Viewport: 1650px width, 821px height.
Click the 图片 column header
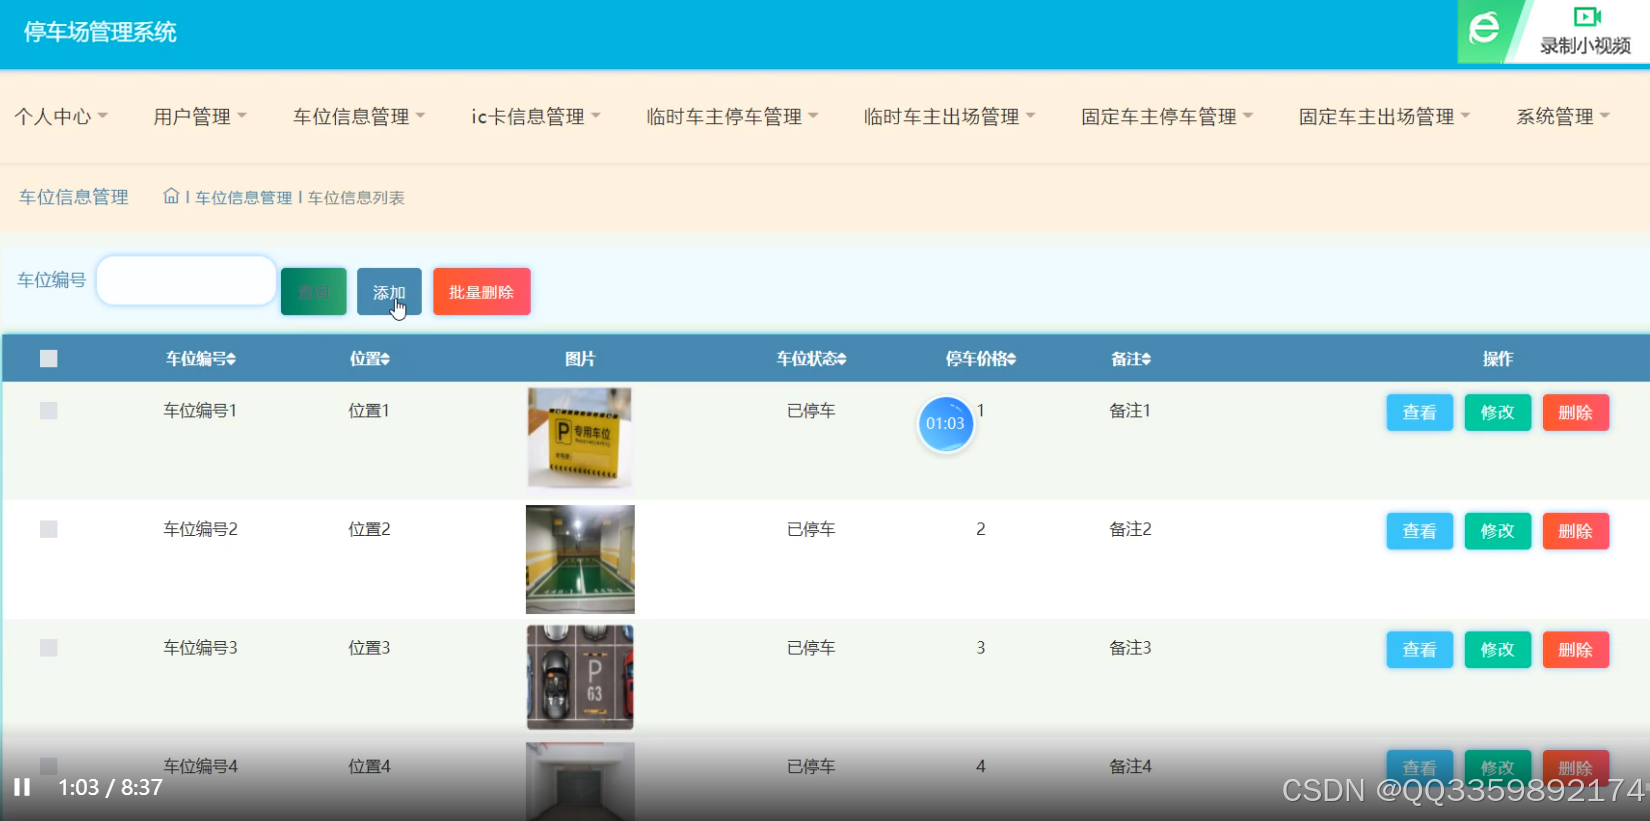(x=580, y=359)
